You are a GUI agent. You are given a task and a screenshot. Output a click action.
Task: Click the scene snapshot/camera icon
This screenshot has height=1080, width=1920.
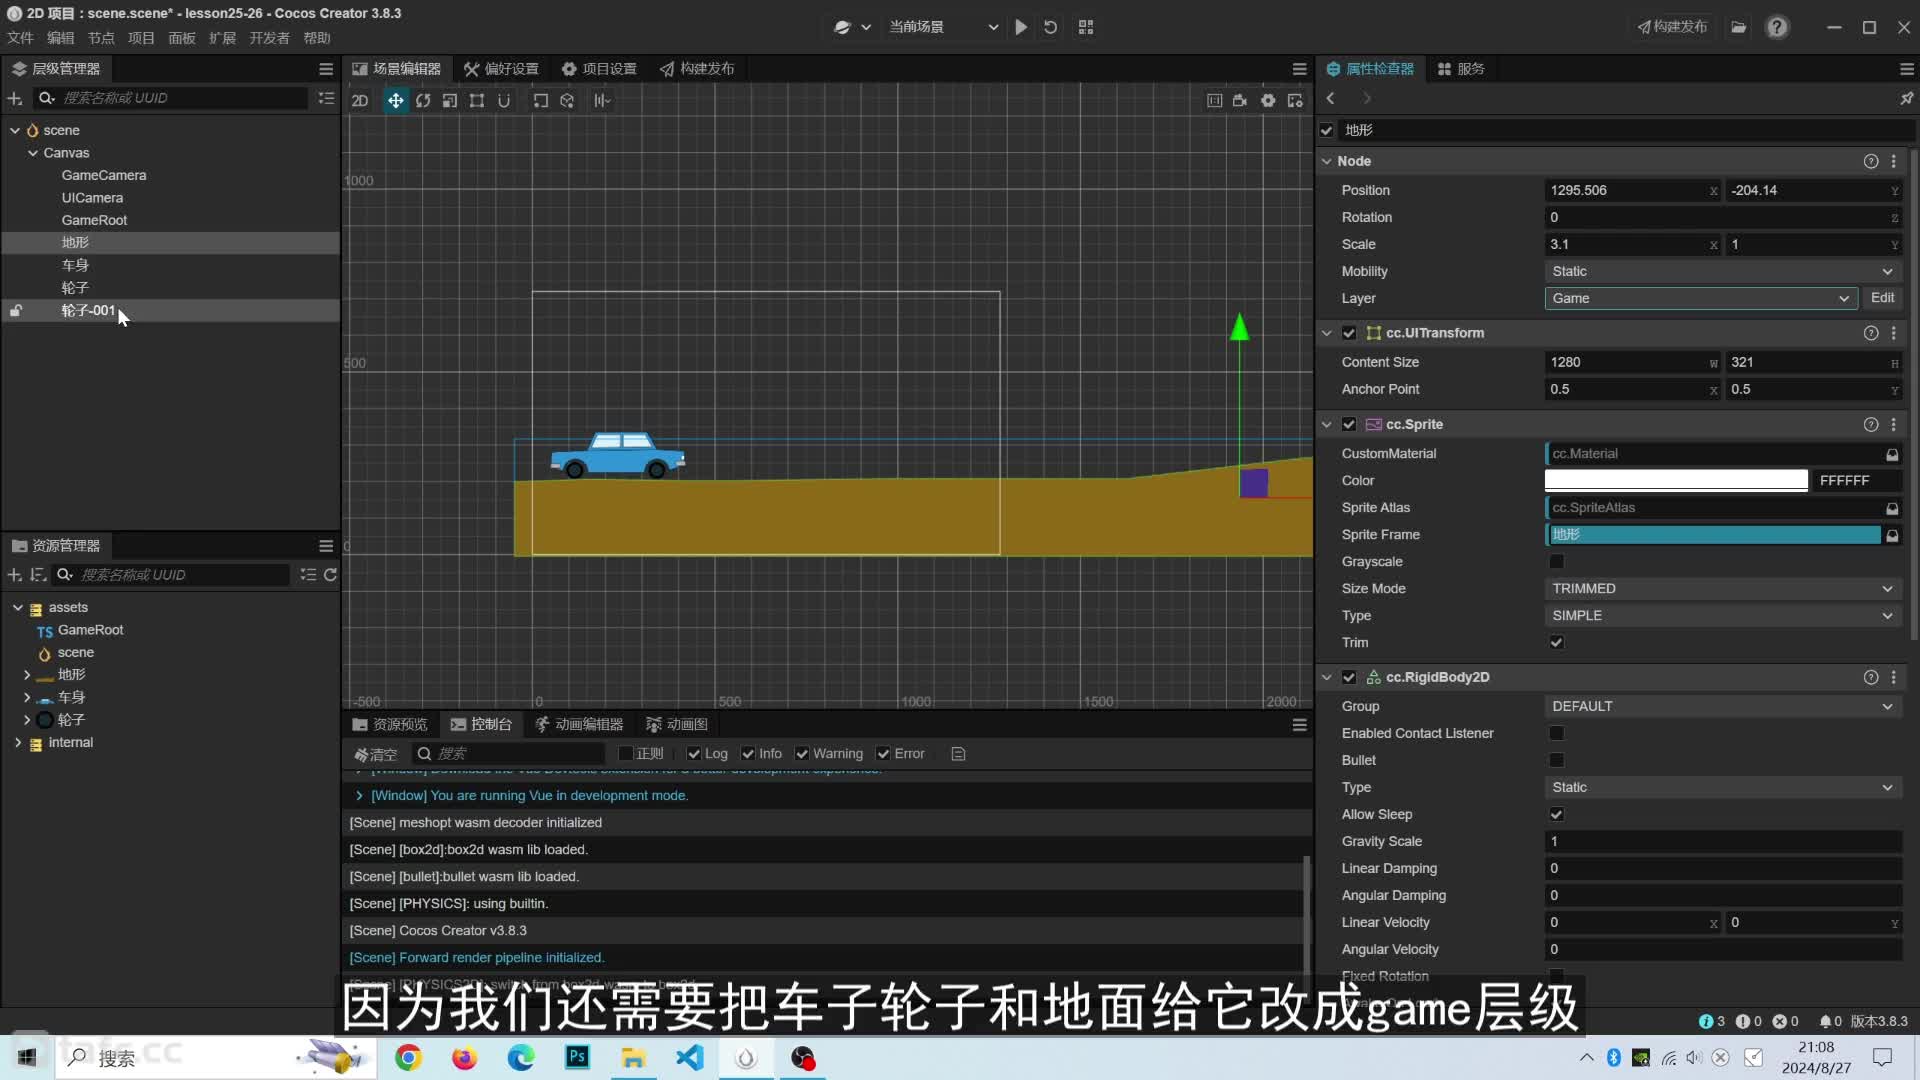[x=1241, y=100]
